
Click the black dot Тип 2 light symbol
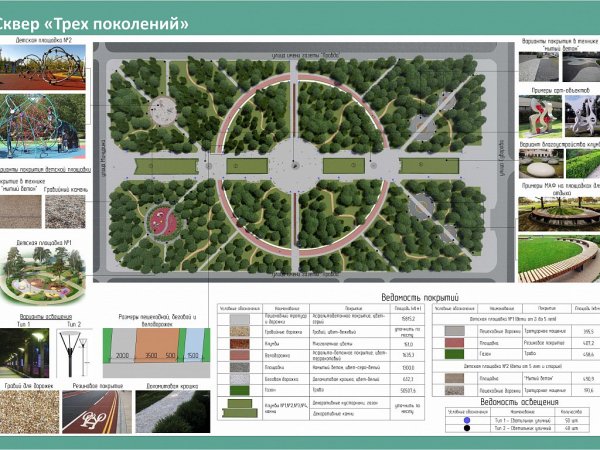tap(467, 428)
